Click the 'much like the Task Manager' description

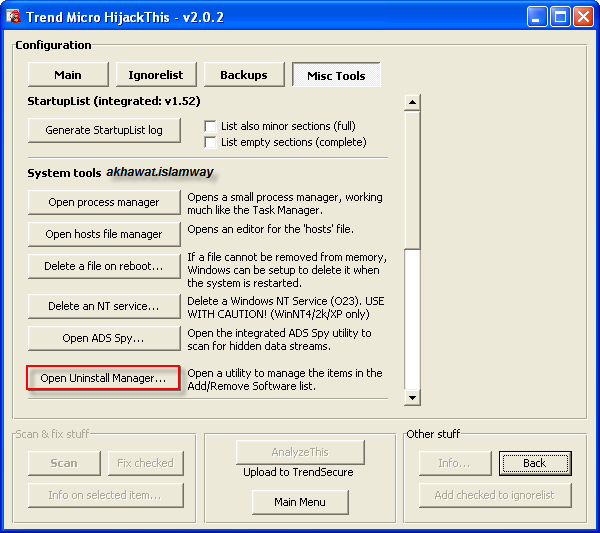click(255, 210)
